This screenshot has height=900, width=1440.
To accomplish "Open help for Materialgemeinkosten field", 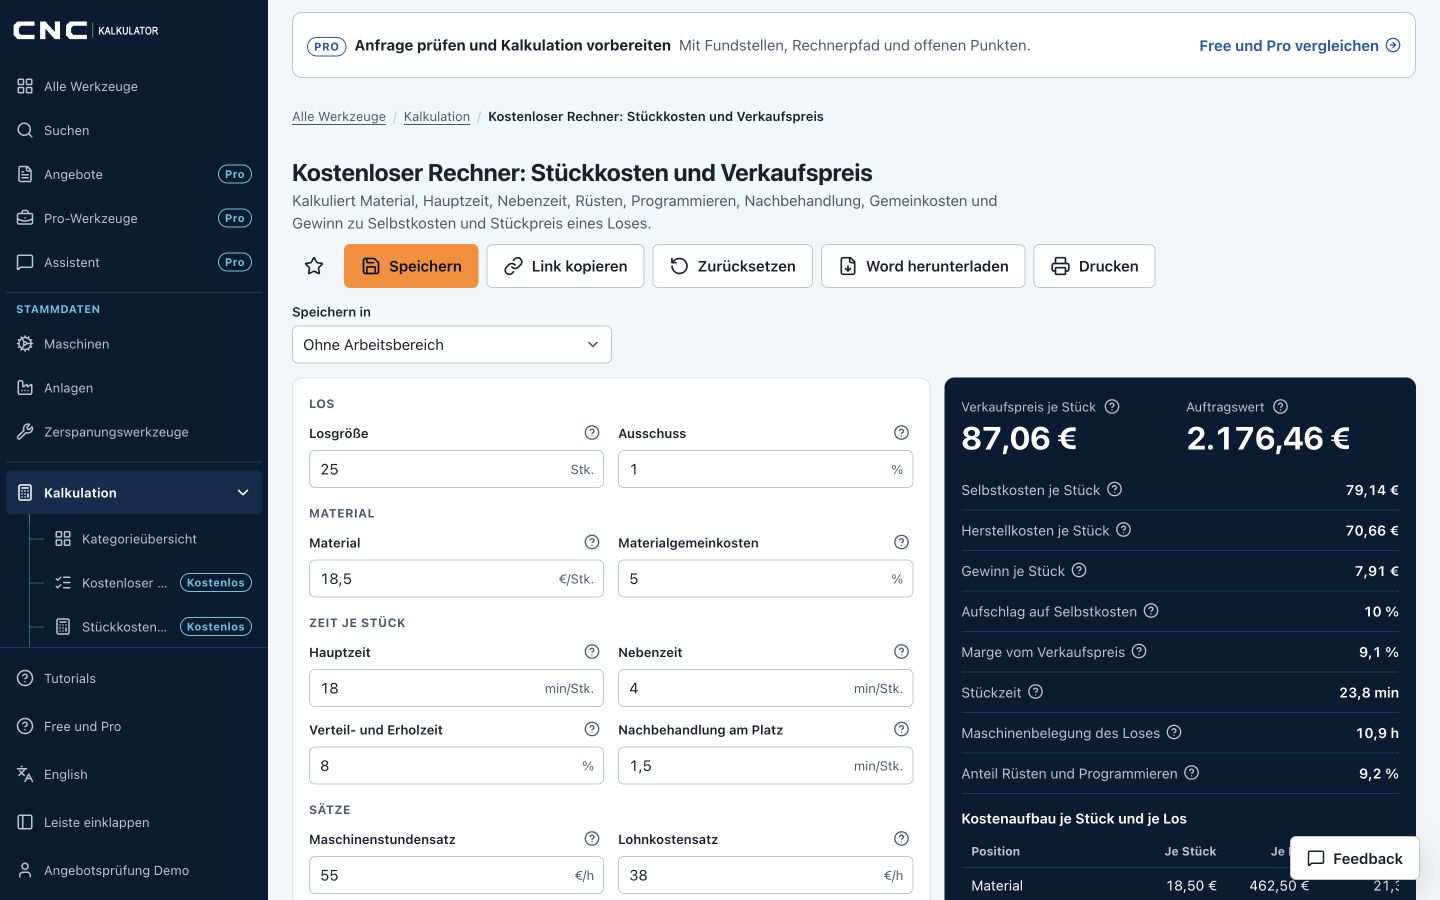I will click(901, 542).
